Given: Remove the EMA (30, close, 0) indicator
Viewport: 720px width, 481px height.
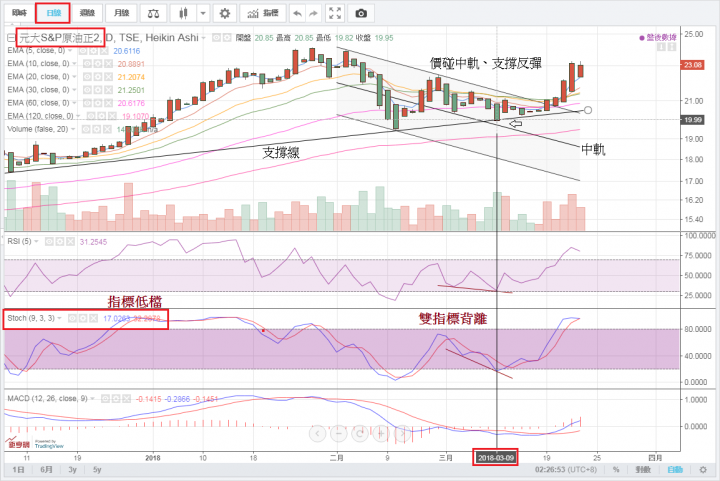Looking at the screenshot, I should 108,90.
